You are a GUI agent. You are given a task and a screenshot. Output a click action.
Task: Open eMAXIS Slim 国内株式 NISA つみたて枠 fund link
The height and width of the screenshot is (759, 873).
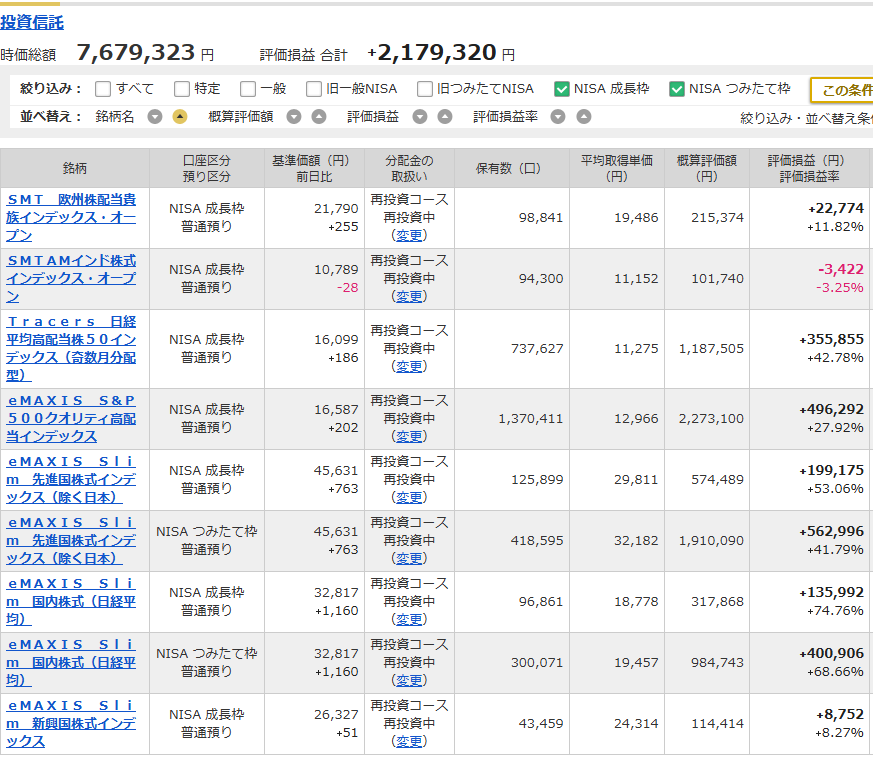click(x=71, y=662)
